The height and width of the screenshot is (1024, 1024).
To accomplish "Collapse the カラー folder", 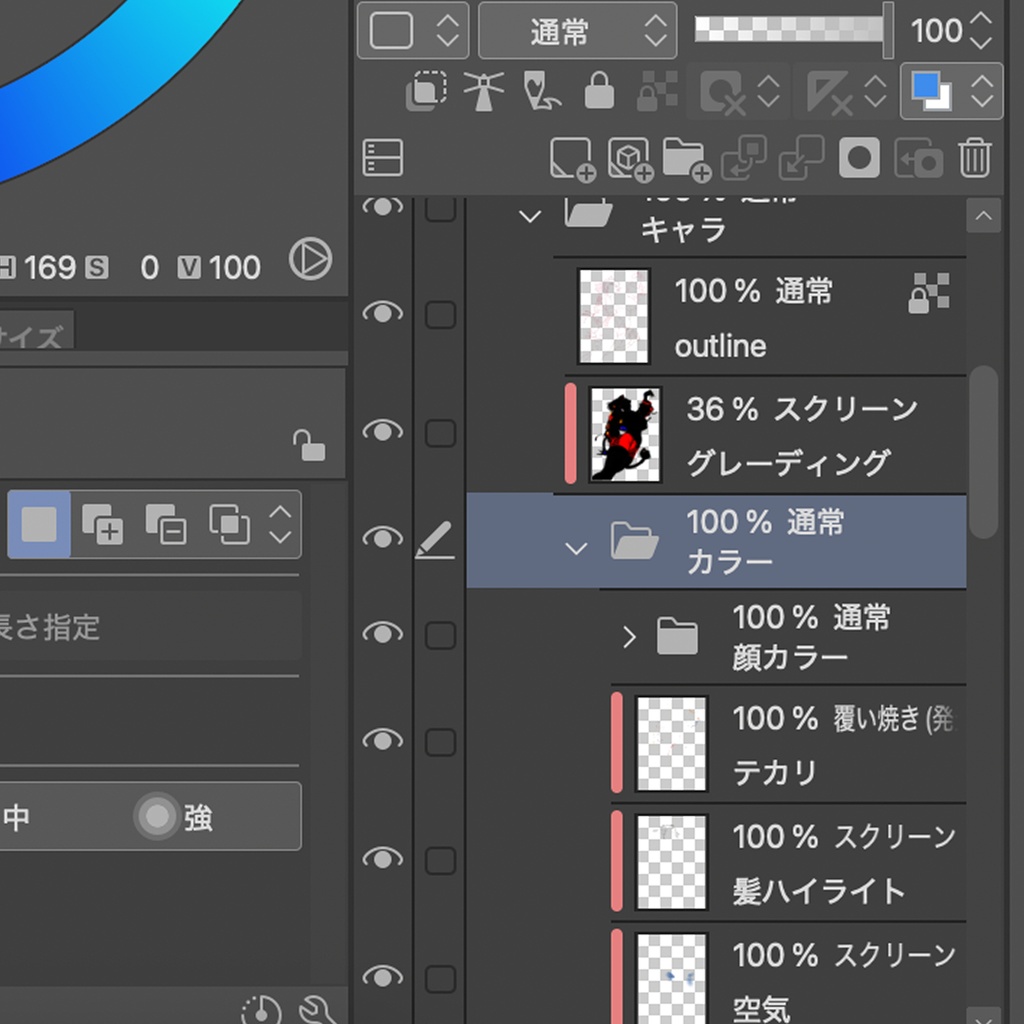I will (575, 549).
